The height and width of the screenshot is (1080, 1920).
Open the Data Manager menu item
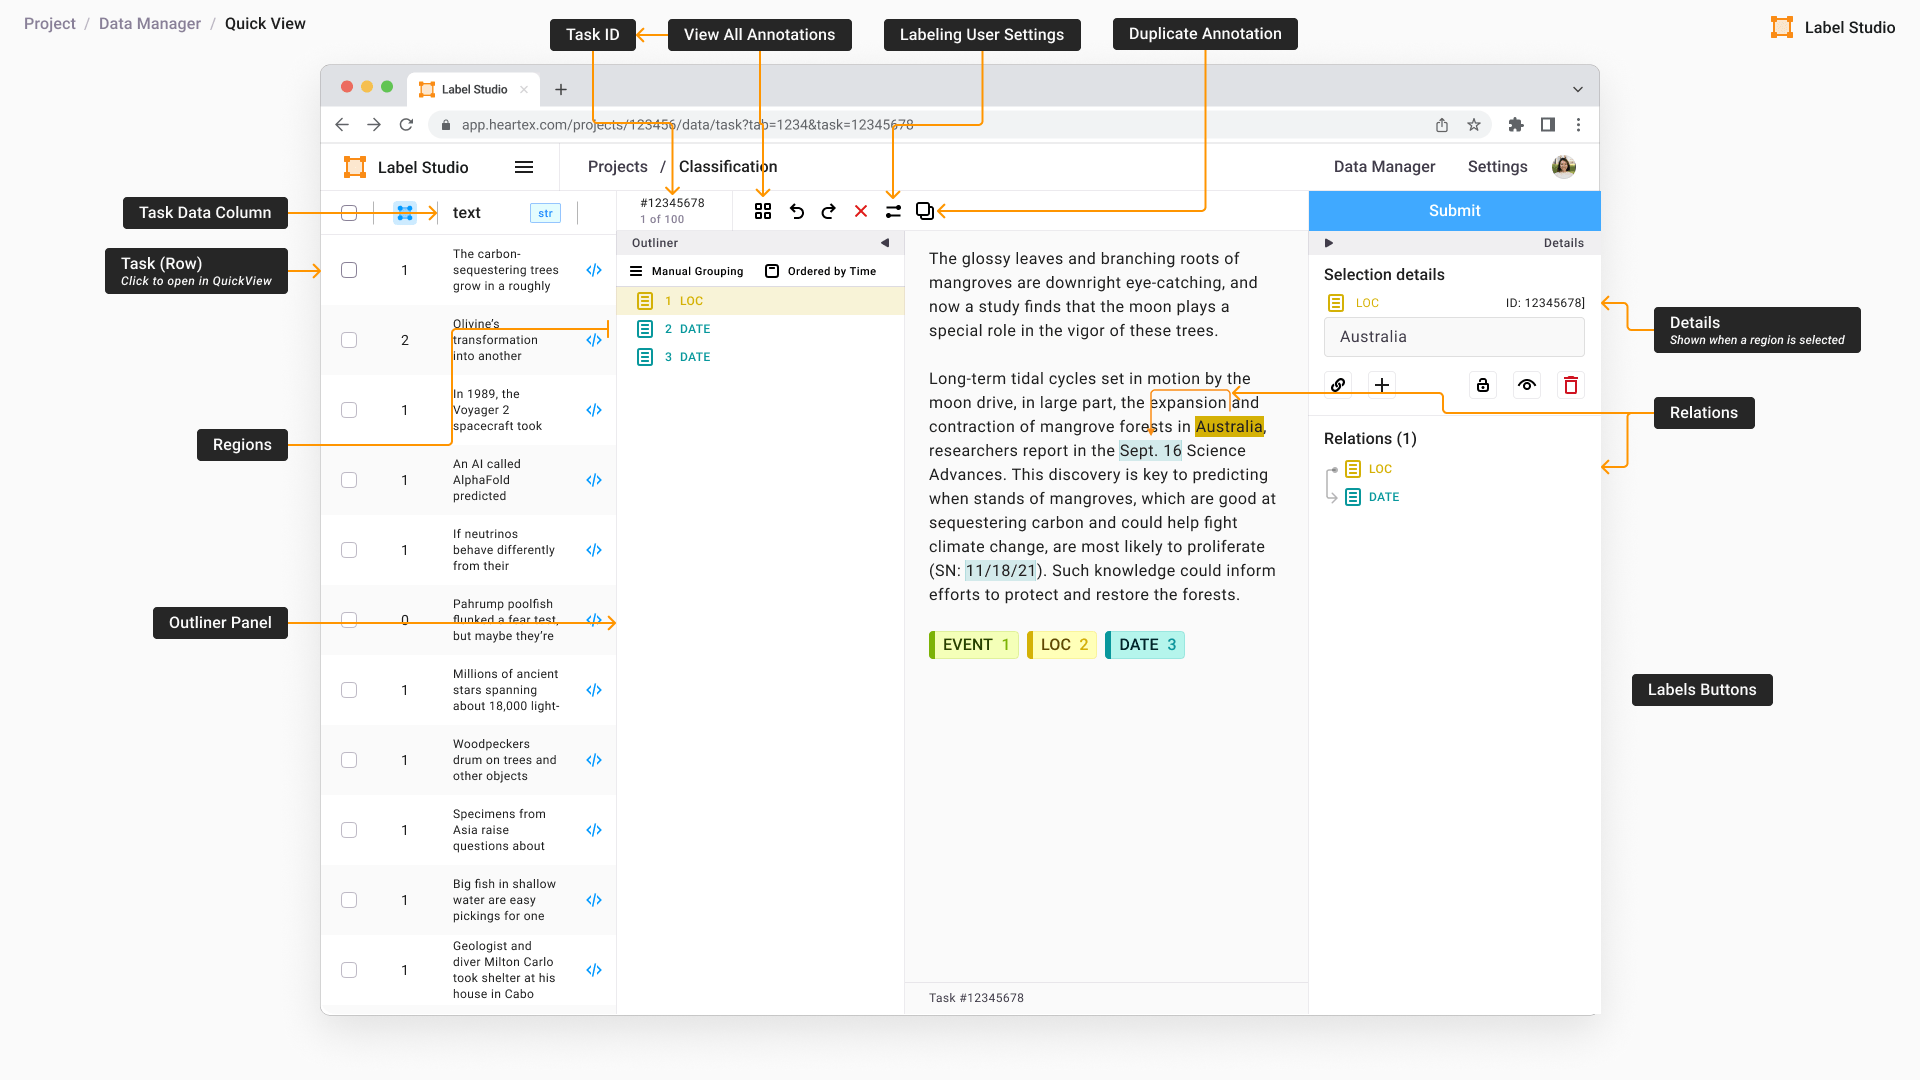pos(1384,167)
